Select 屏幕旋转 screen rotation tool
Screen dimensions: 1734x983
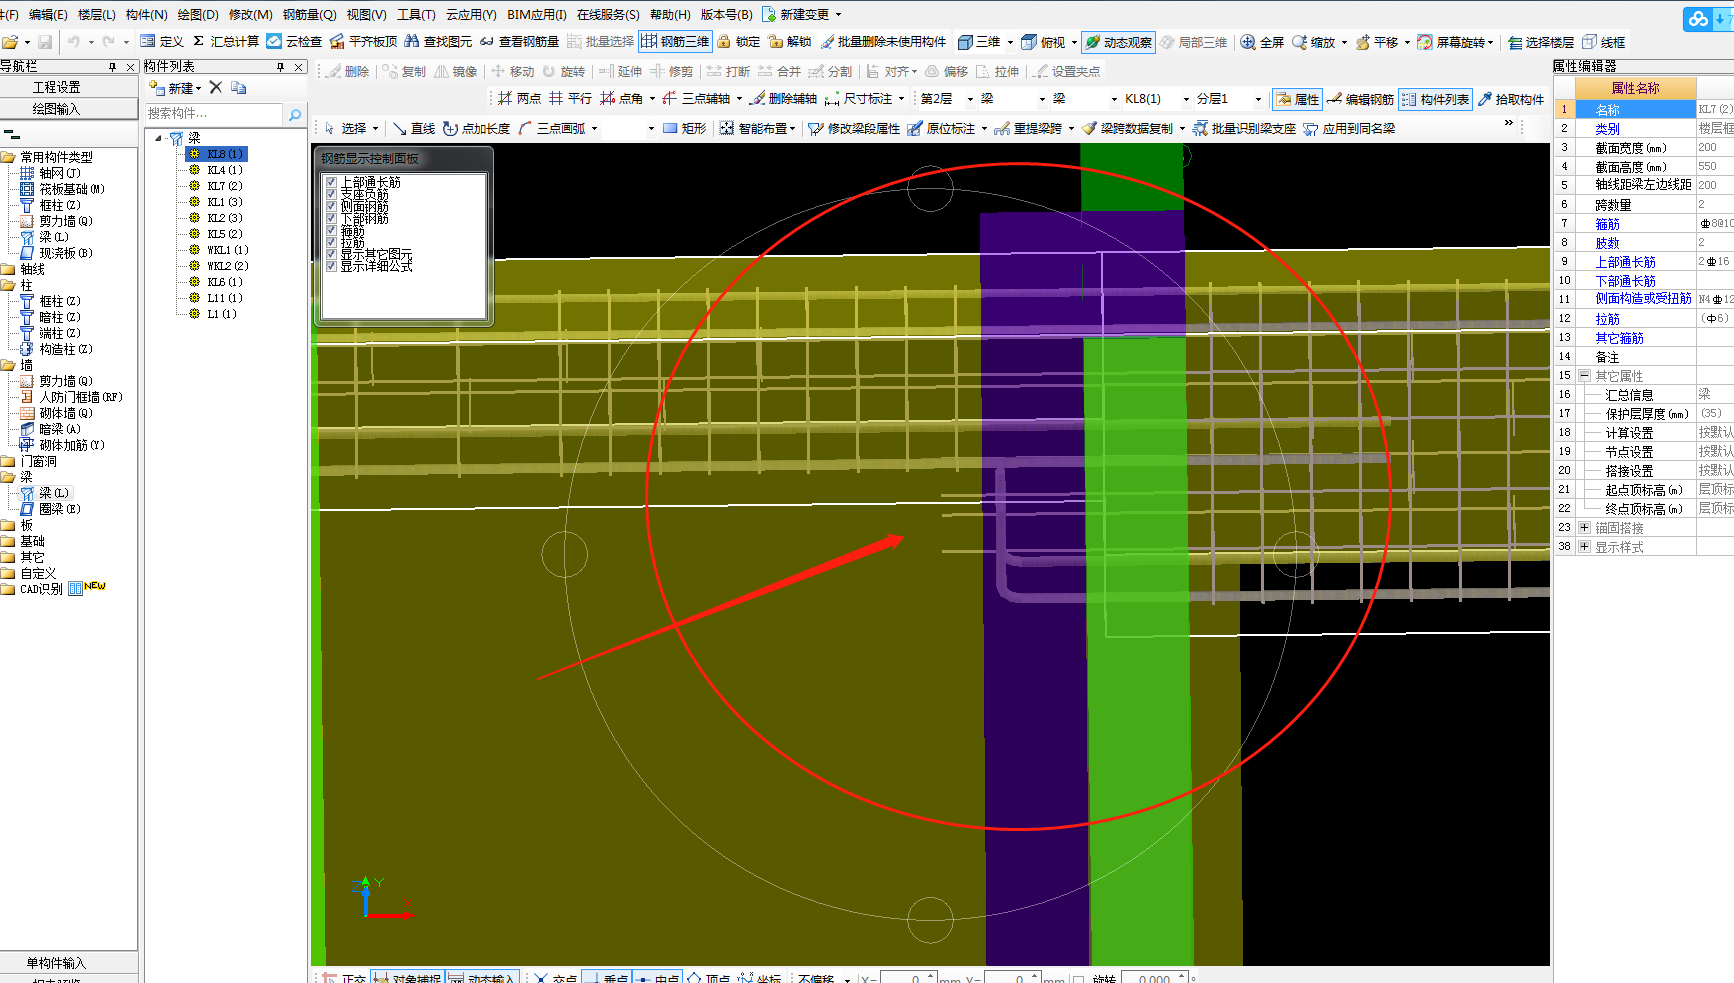pyautogui.click(x=1454, y=42)
